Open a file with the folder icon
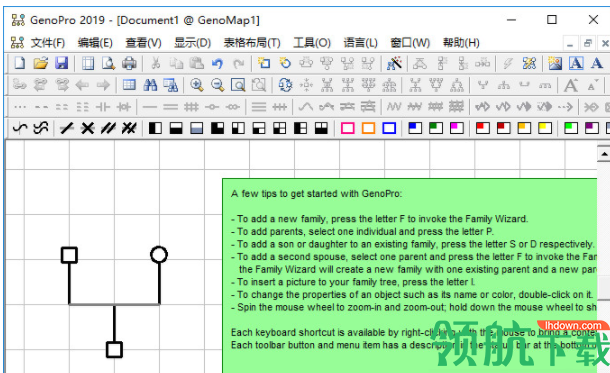610x373 pixels. pyautogui.click(x=40, y=63)
